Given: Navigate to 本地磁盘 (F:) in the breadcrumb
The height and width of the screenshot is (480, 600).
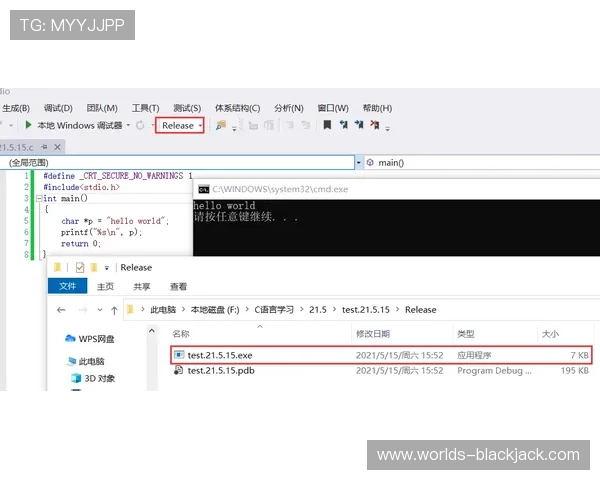Looking at the screenshot, I should tap(215, 310).
